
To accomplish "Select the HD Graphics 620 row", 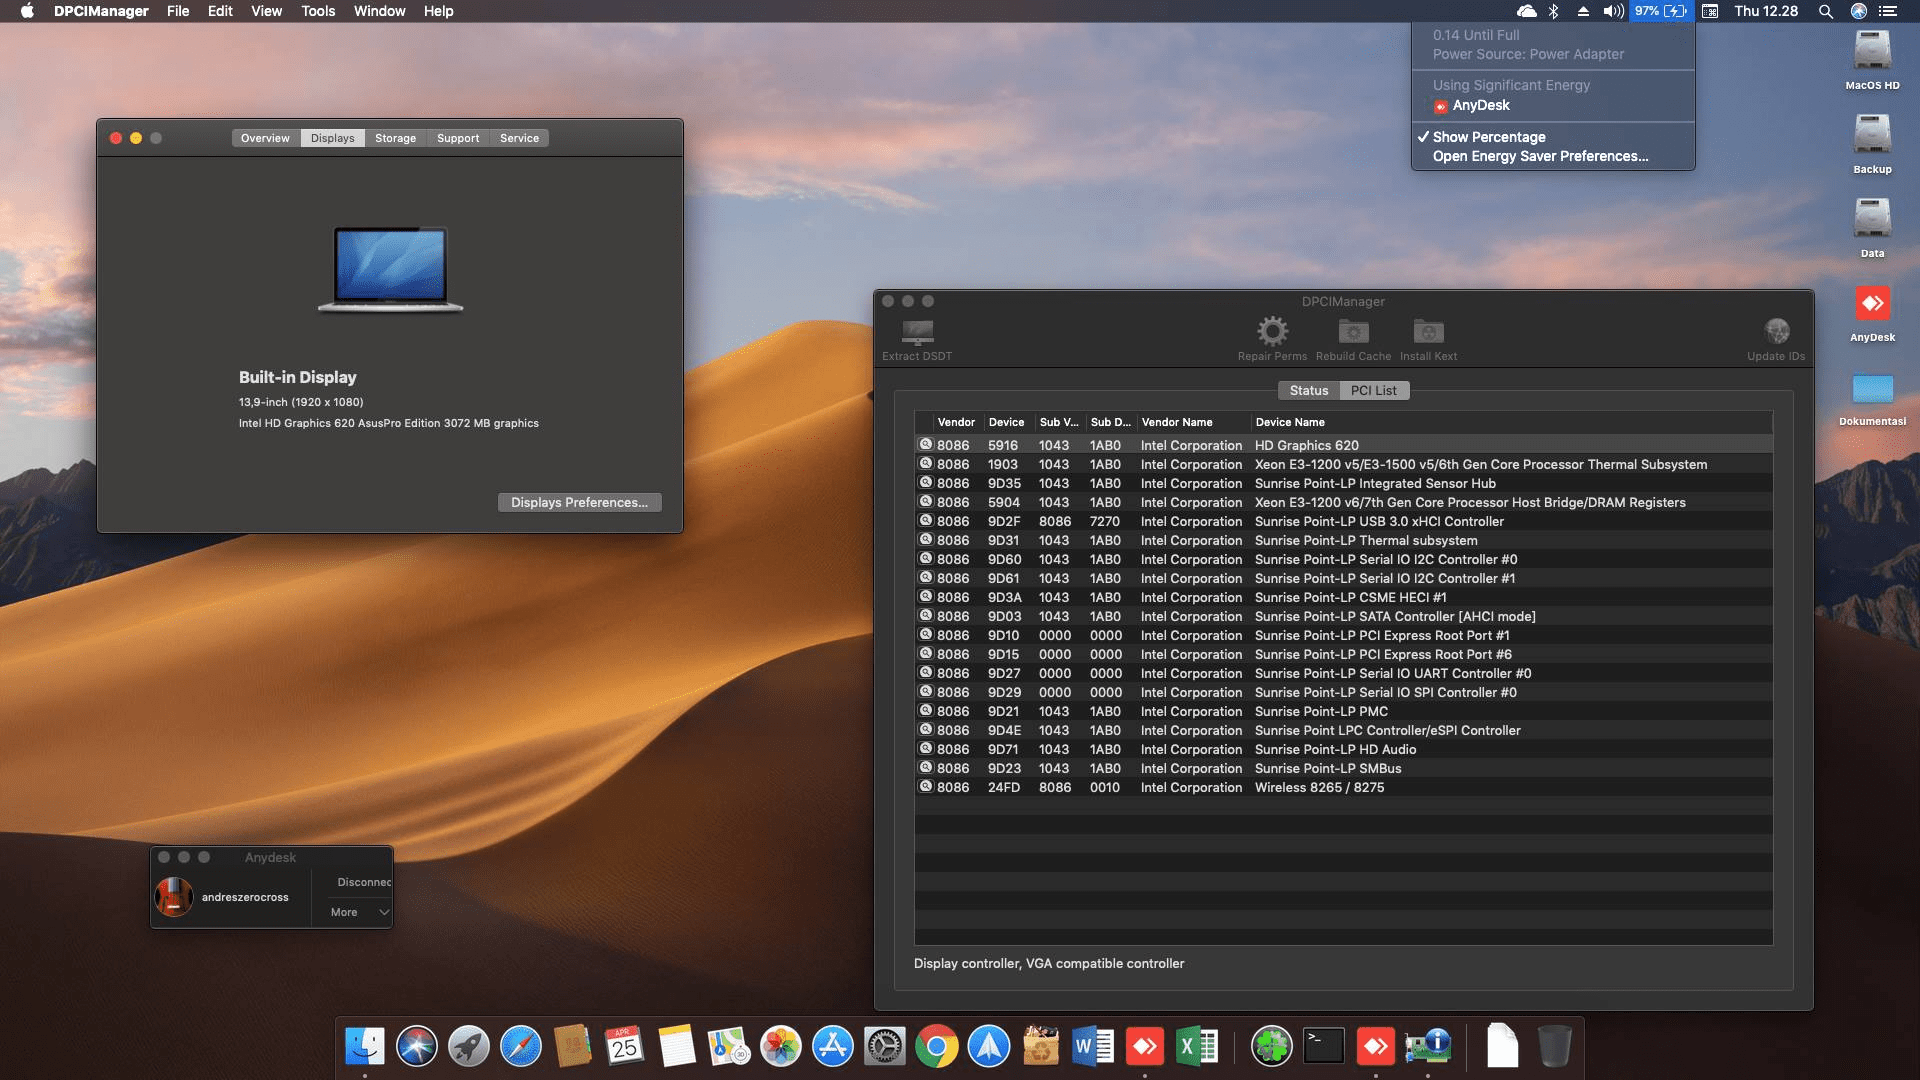I will point(1343,445).
